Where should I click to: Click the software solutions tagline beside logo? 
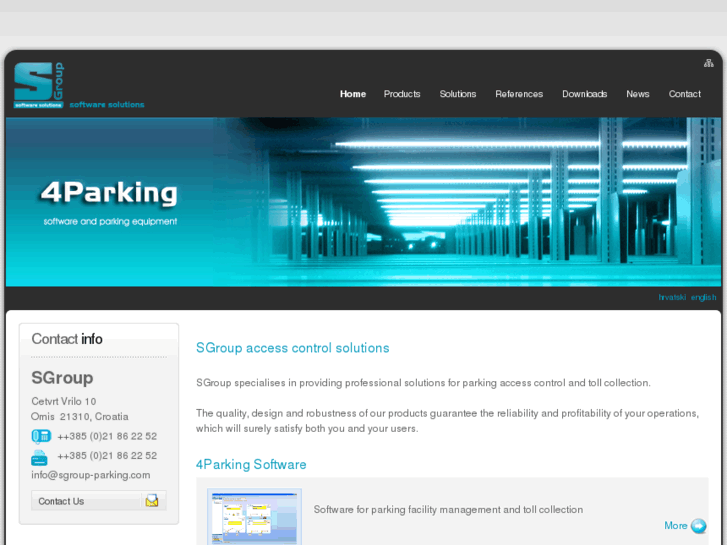(x=107, y=105)
